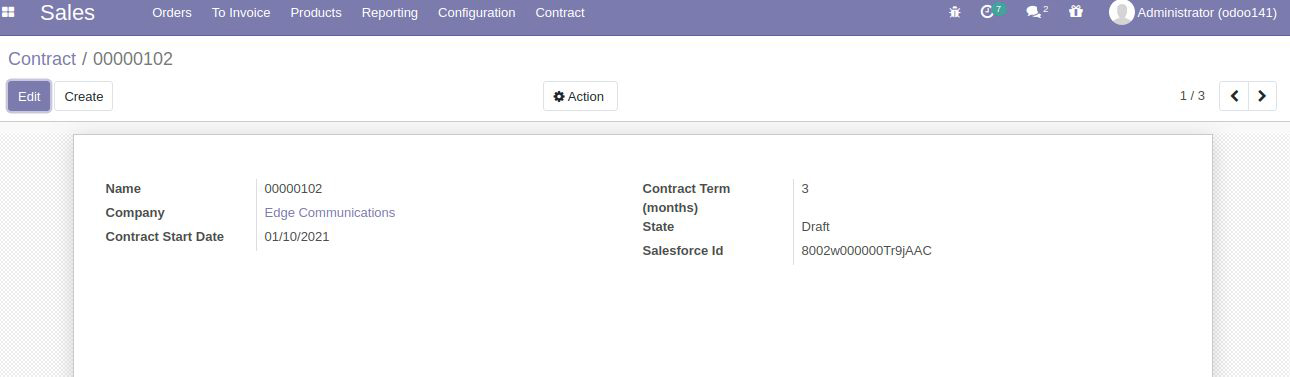The width and height of the screenshot is (1290, 377).
Task: Open the debug bug icon
Action: click(954, 12)
